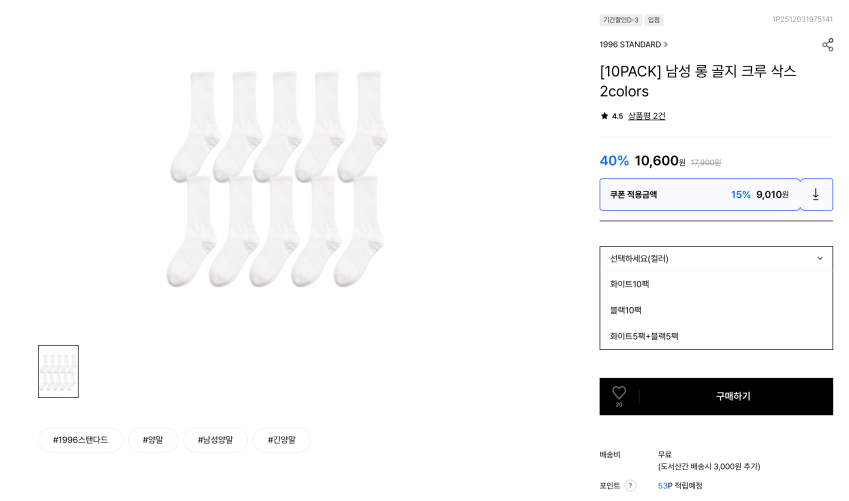The width and height of the screenshot is (849, 501).
Task: Open the 선택하세요(컬러) color dropdown
Action: 716,258
